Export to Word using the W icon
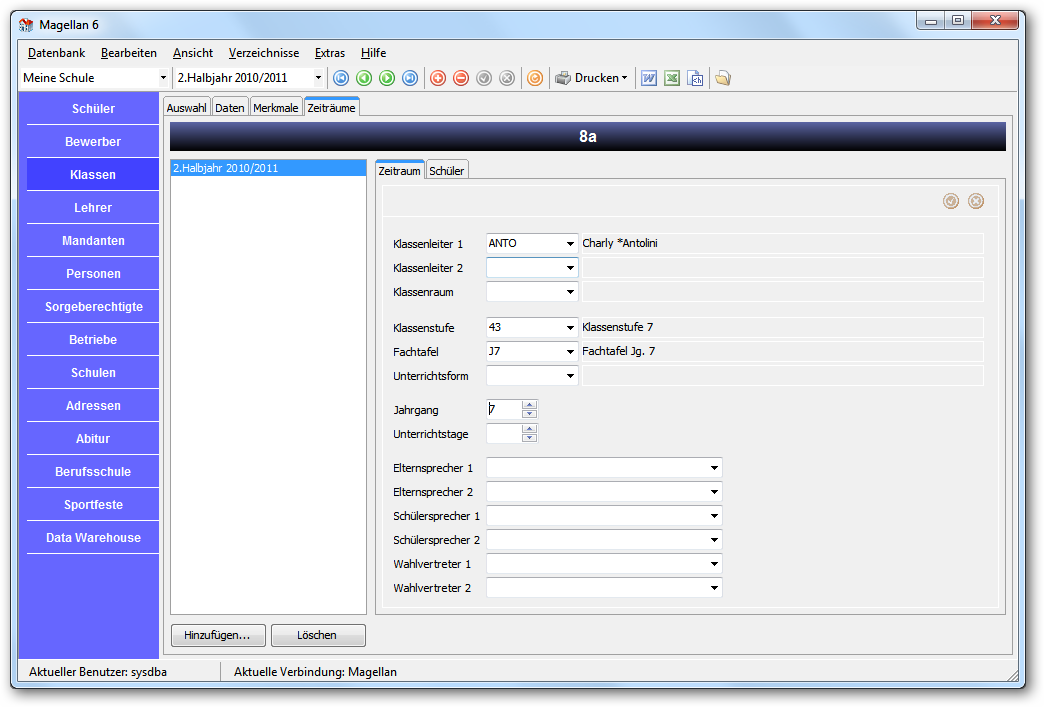1044x707 pixels. 649,78
